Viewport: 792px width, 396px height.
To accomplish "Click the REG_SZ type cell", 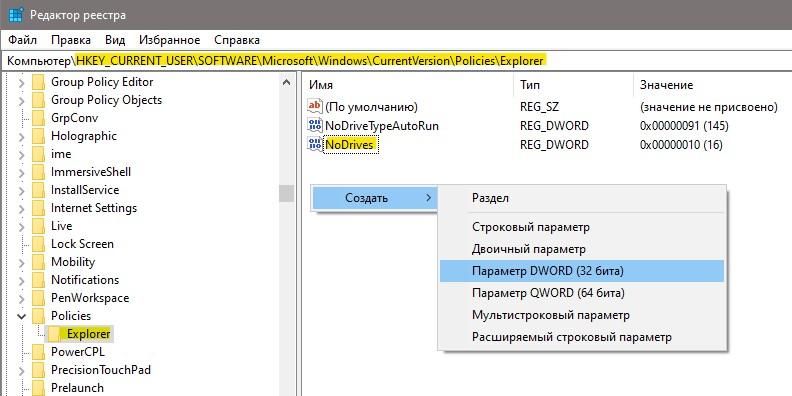I will click(x=539, y=107).
